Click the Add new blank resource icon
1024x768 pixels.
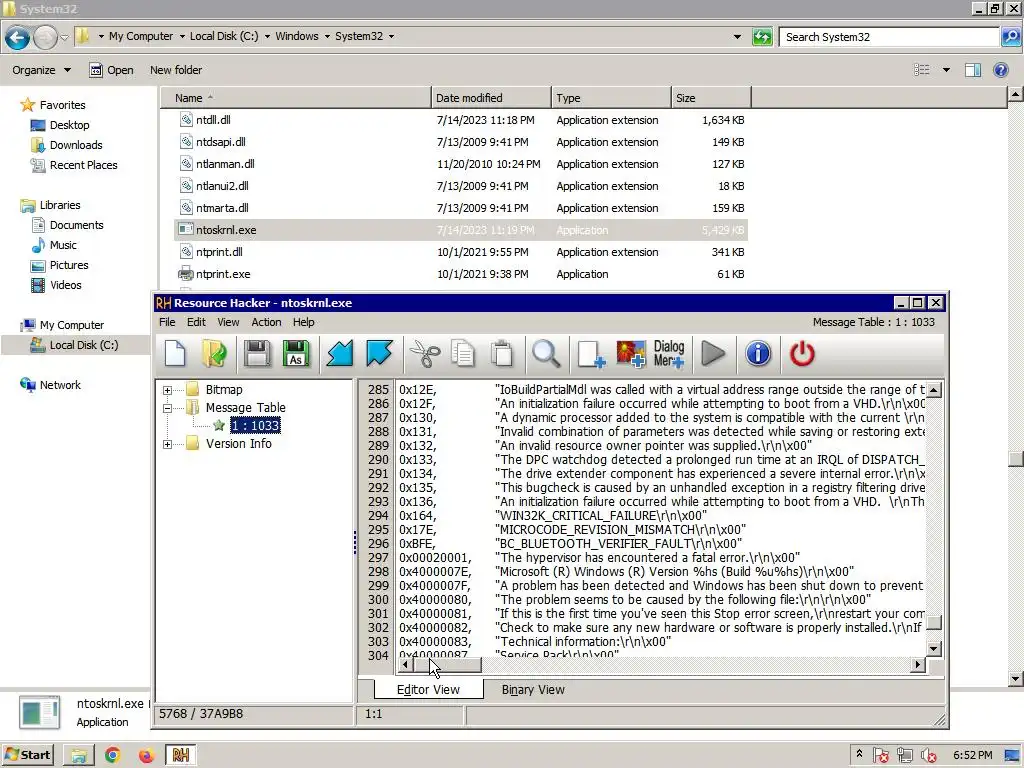pos(591,354)
